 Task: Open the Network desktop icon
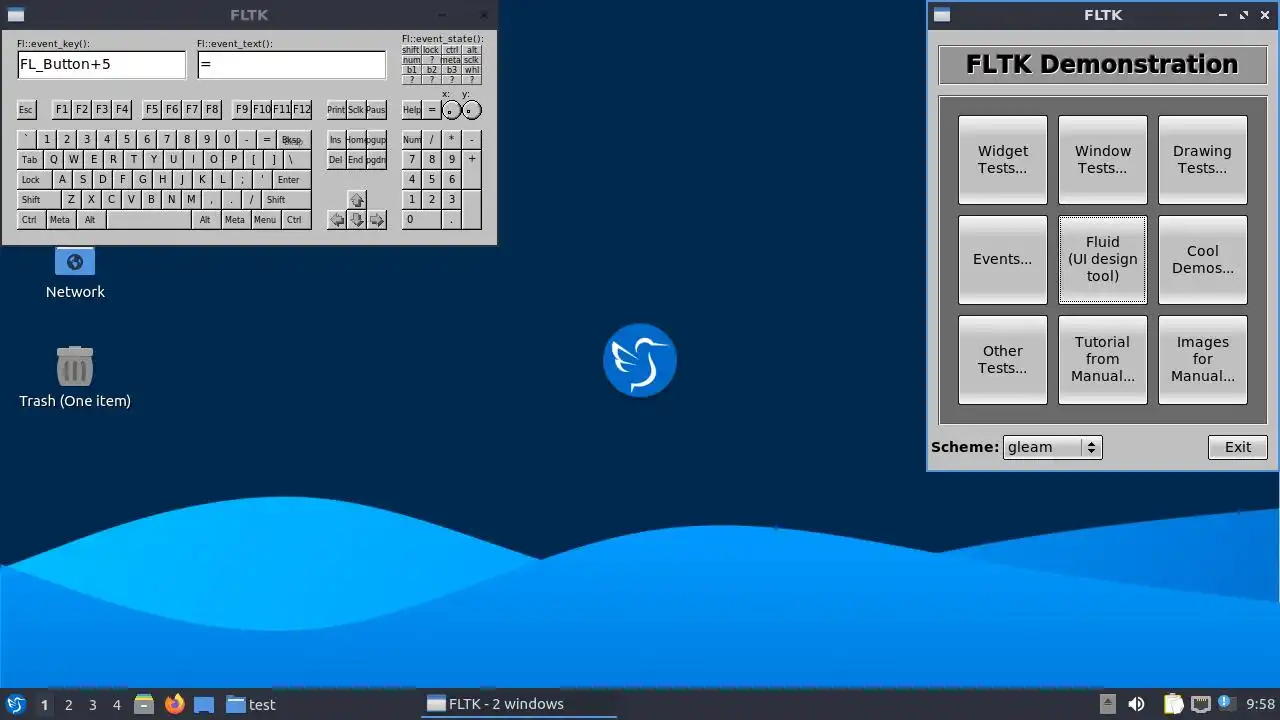(75, 272)
